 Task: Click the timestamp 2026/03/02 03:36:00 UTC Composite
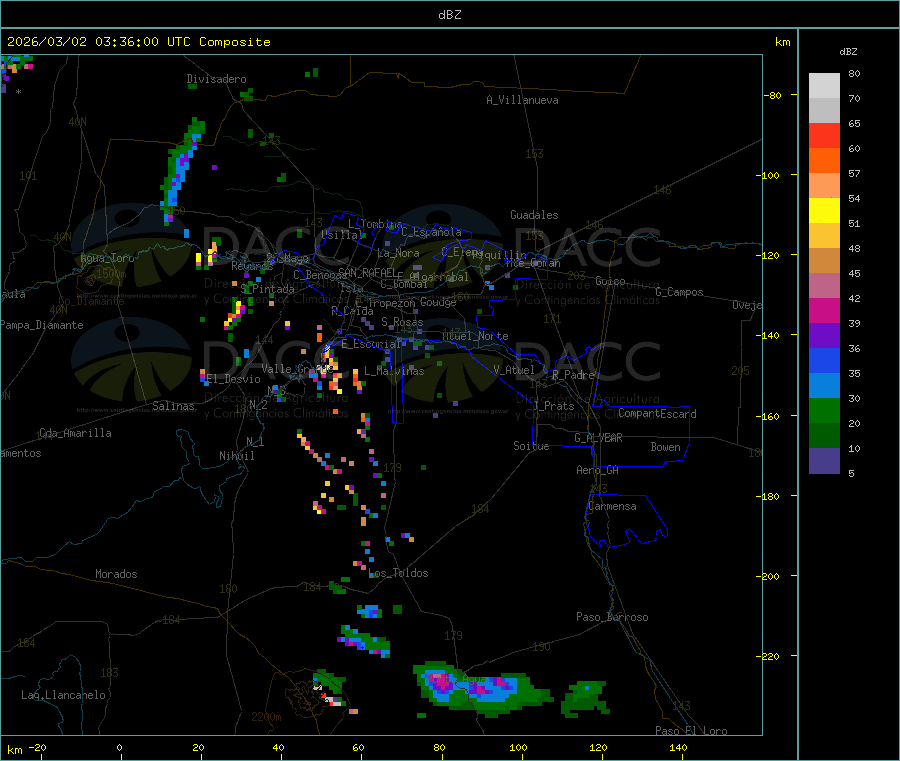pos(138,42)
